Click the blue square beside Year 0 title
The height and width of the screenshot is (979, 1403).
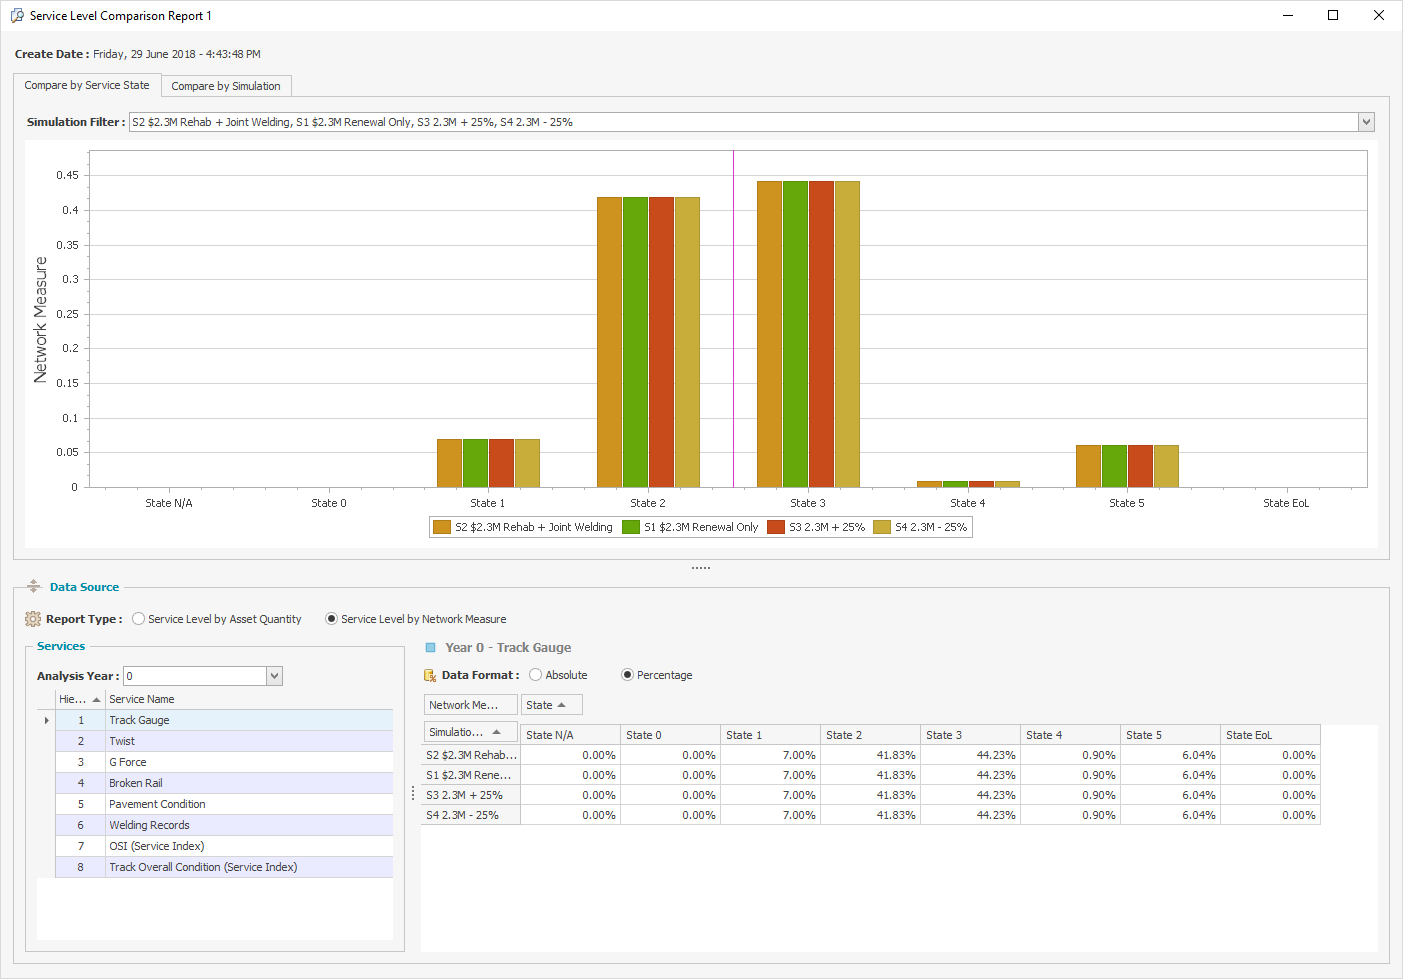click(431, 648)
